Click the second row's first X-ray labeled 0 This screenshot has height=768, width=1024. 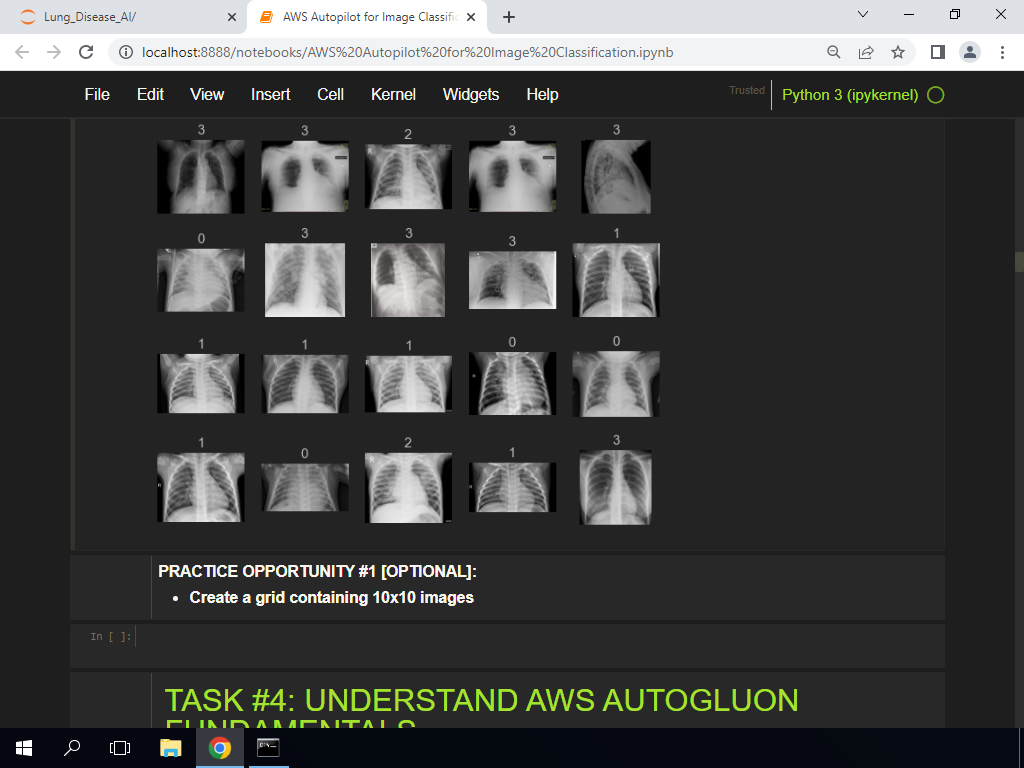point(200,280)
